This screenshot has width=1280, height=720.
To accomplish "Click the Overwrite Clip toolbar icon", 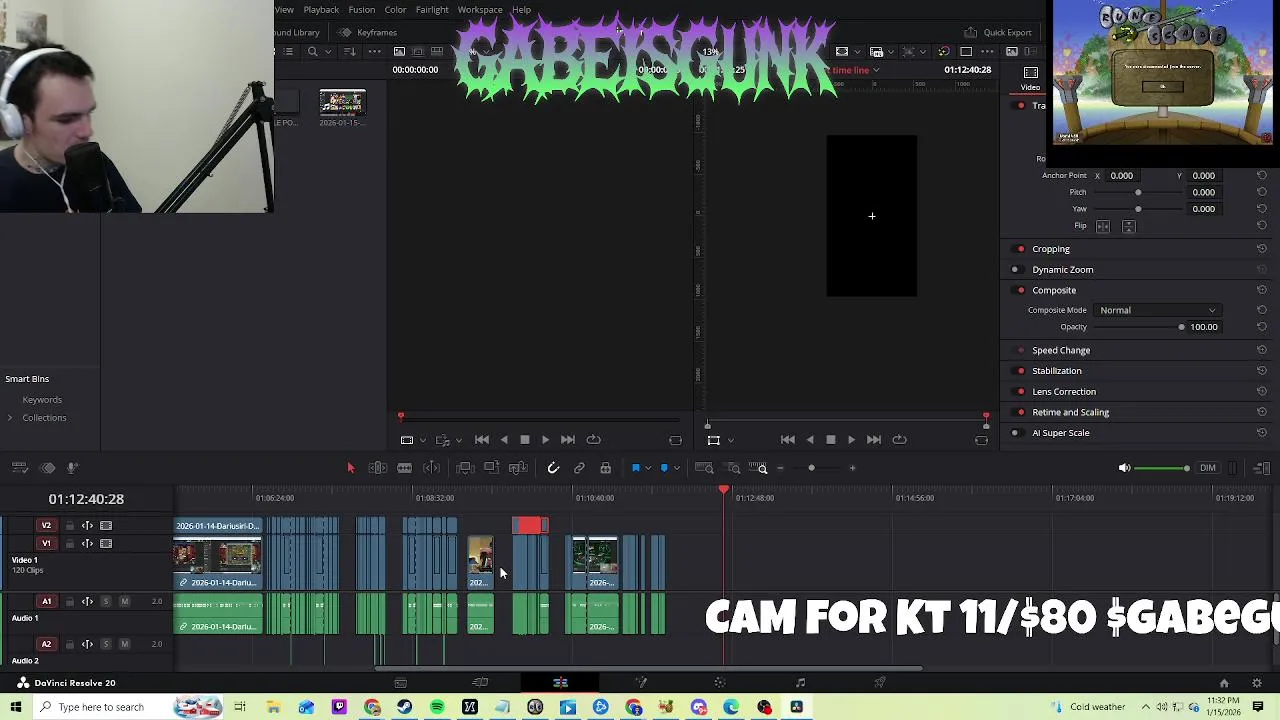I will tap(491, 468).
